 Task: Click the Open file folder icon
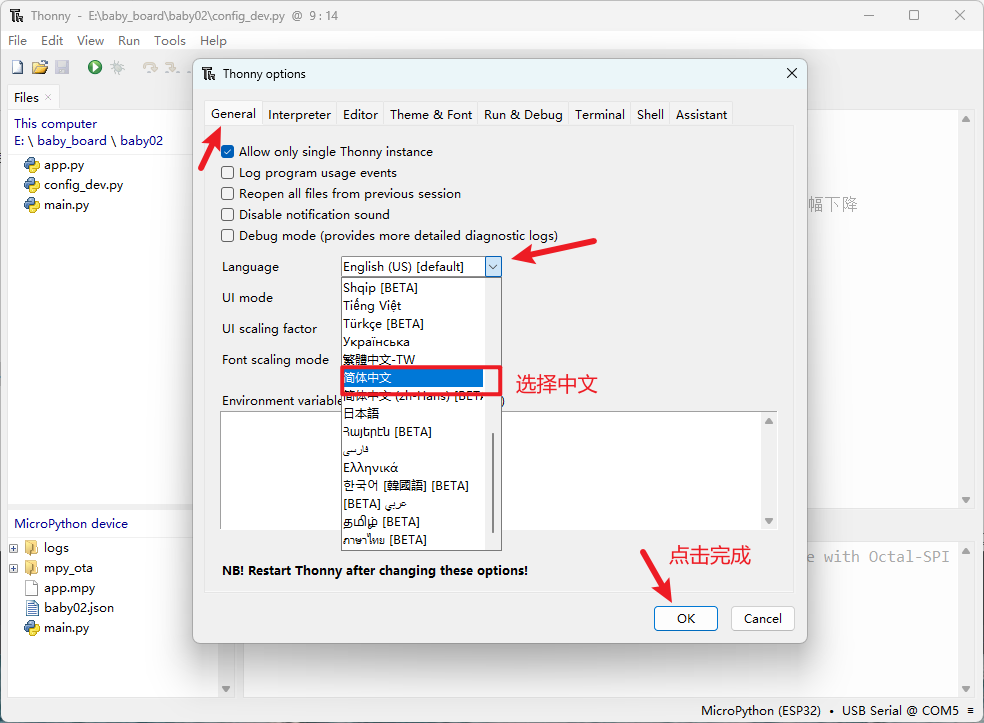click(40, 67)
